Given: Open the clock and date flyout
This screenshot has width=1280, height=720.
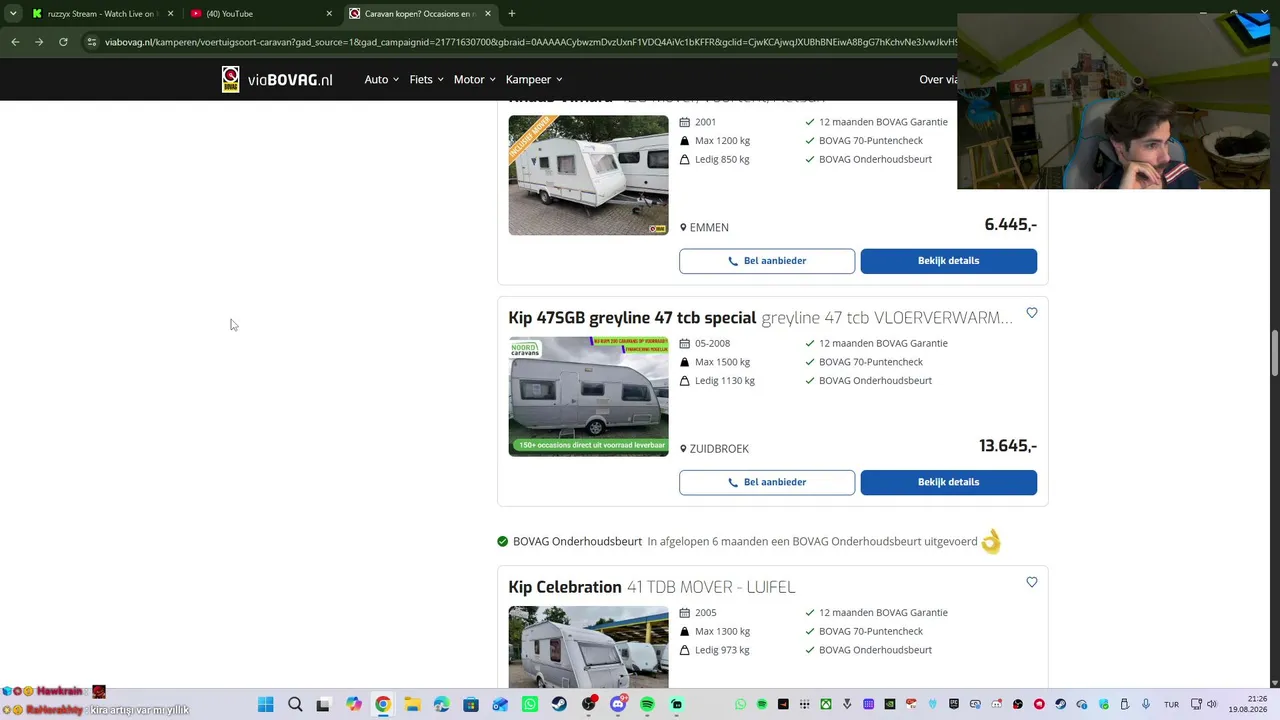Looking at the screenshot, I should click(x=1248, y=704).
